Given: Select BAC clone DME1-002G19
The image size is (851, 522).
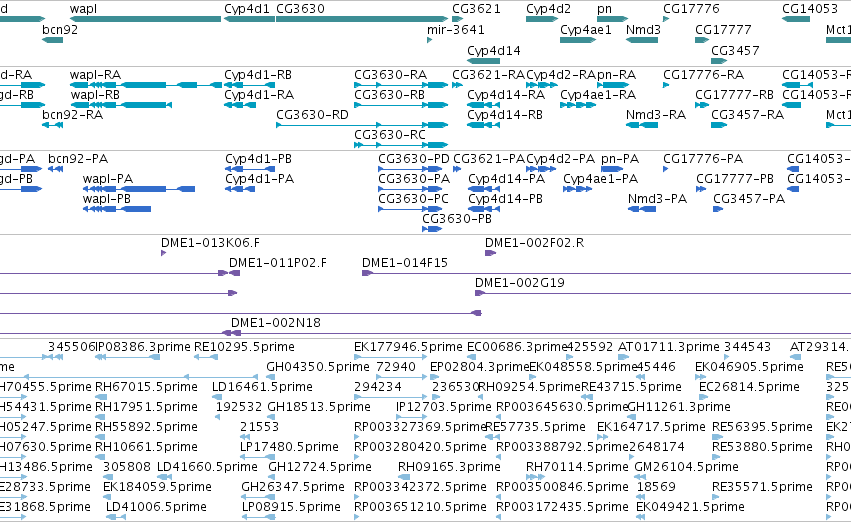Looking at the screenshot, I should pyautogui.click(x=519, y=283).
